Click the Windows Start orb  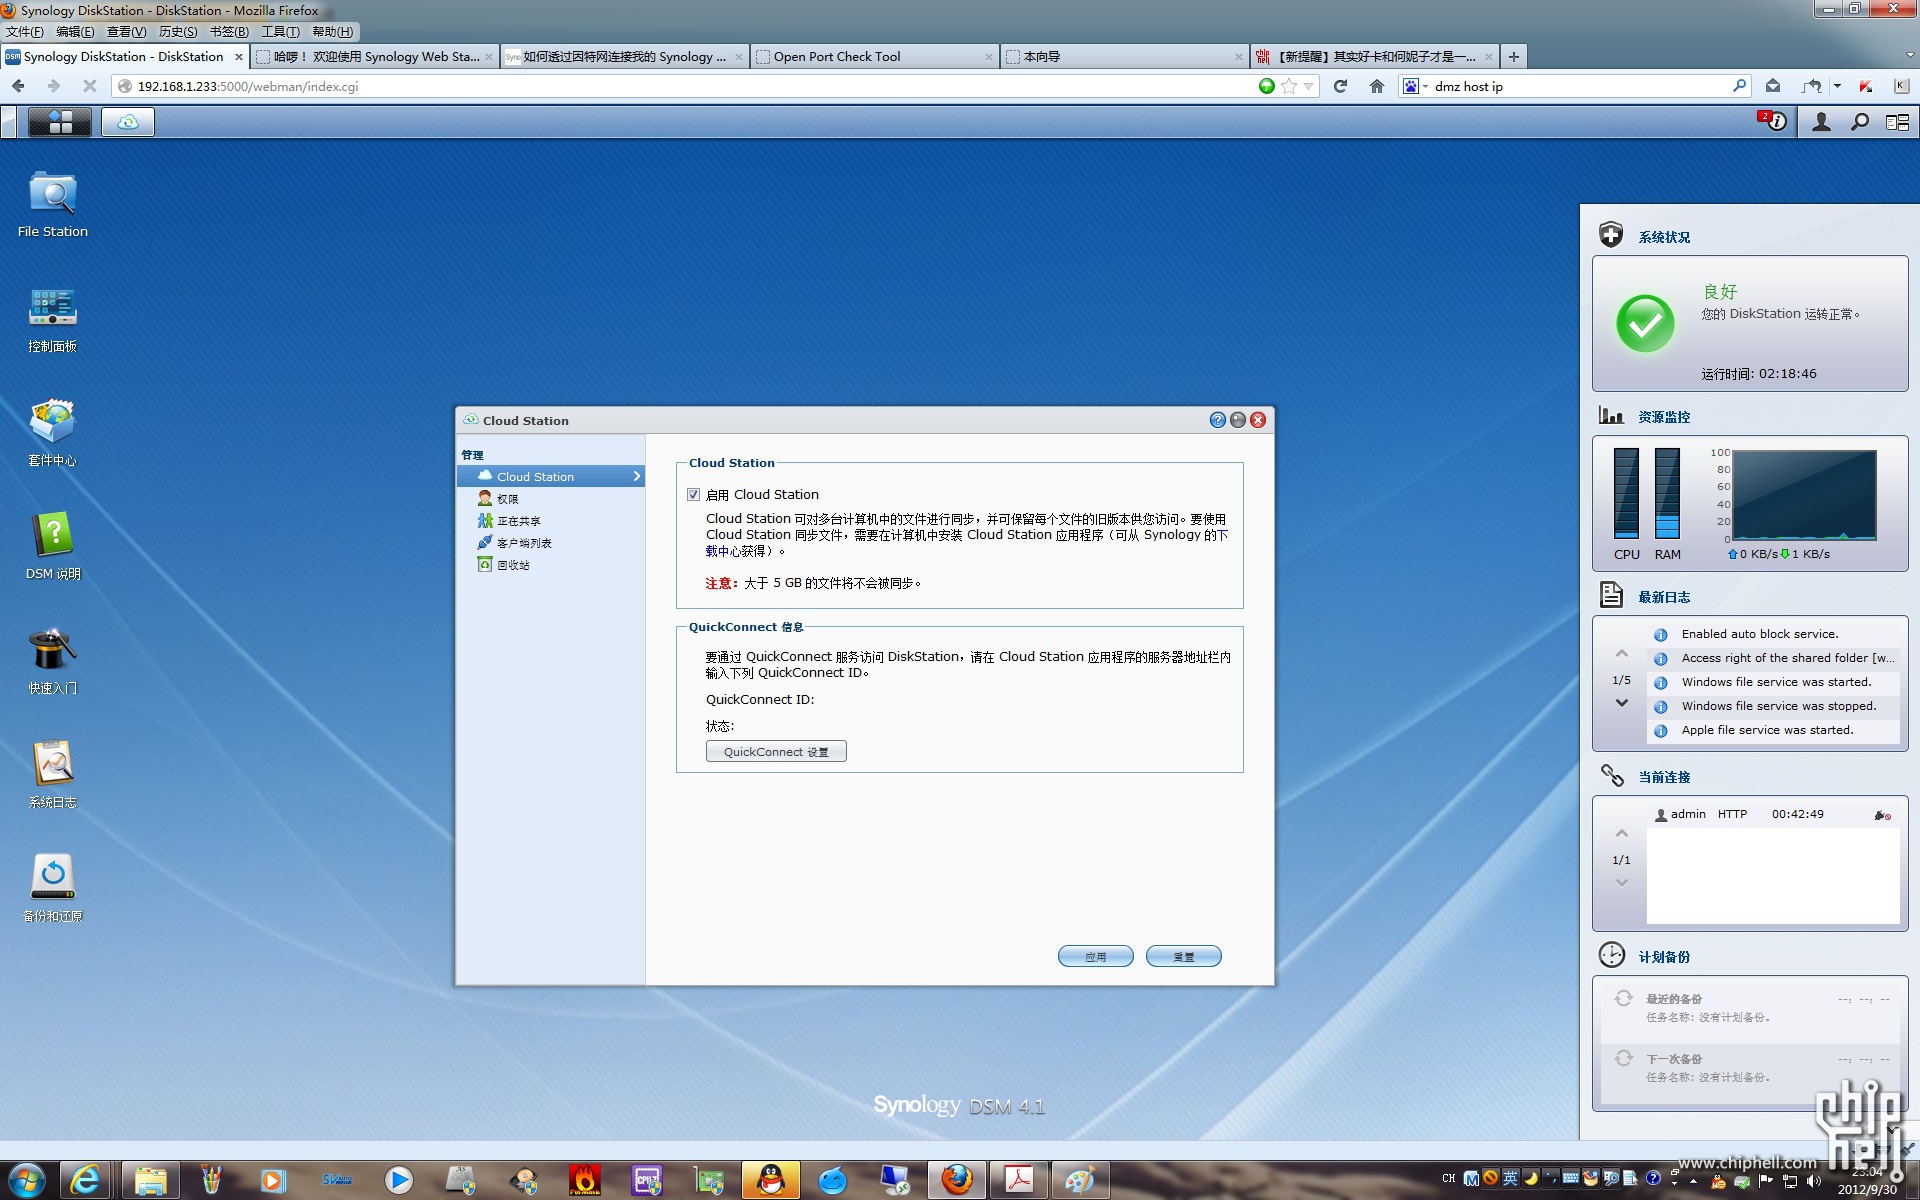pos(27,1180)
